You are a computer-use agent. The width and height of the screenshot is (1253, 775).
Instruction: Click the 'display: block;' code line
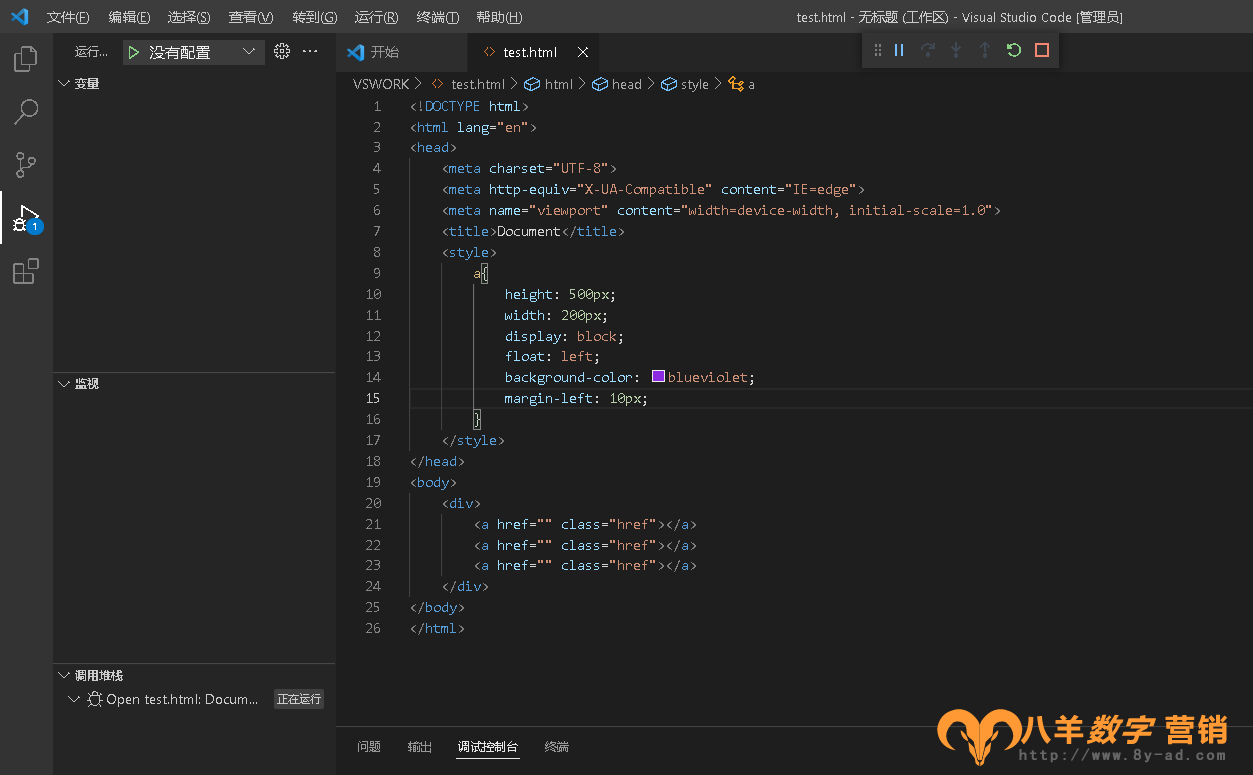[564, 336]
